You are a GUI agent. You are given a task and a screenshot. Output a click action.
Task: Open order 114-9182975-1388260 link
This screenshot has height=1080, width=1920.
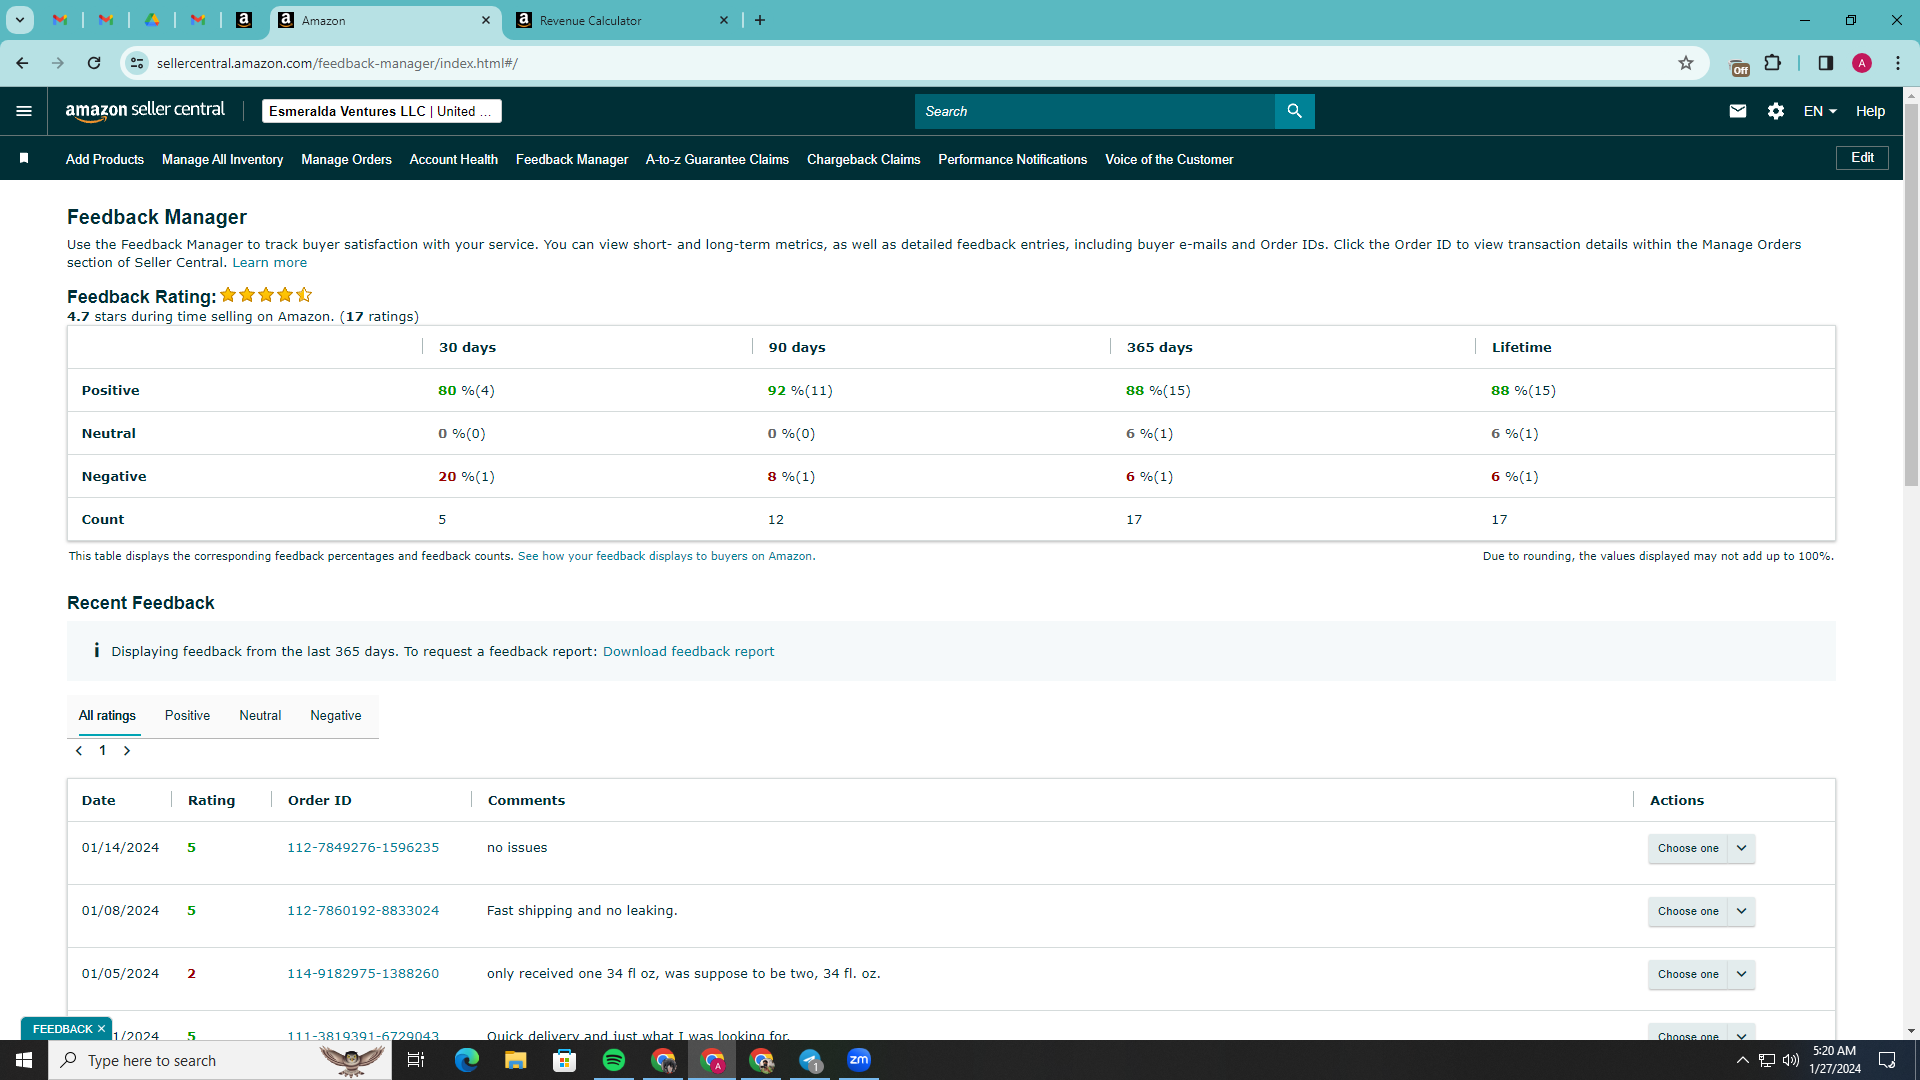tap(363, 974)
